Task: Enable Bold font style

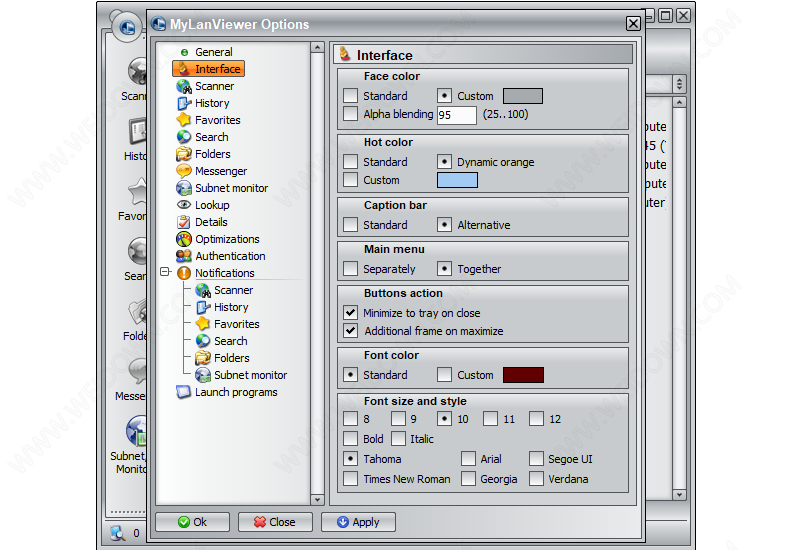Action: [x=350, y=439]
